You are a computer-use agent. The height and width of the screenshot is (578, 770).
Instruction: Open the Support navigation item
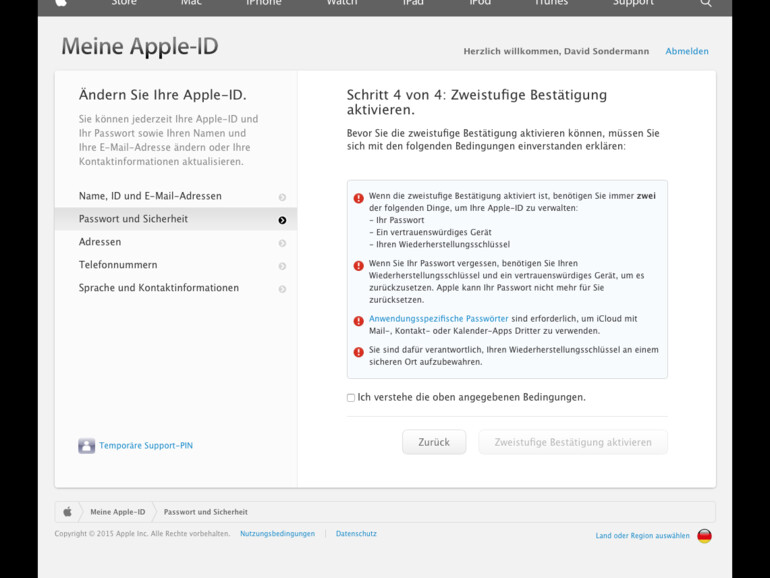coord(633,3)
